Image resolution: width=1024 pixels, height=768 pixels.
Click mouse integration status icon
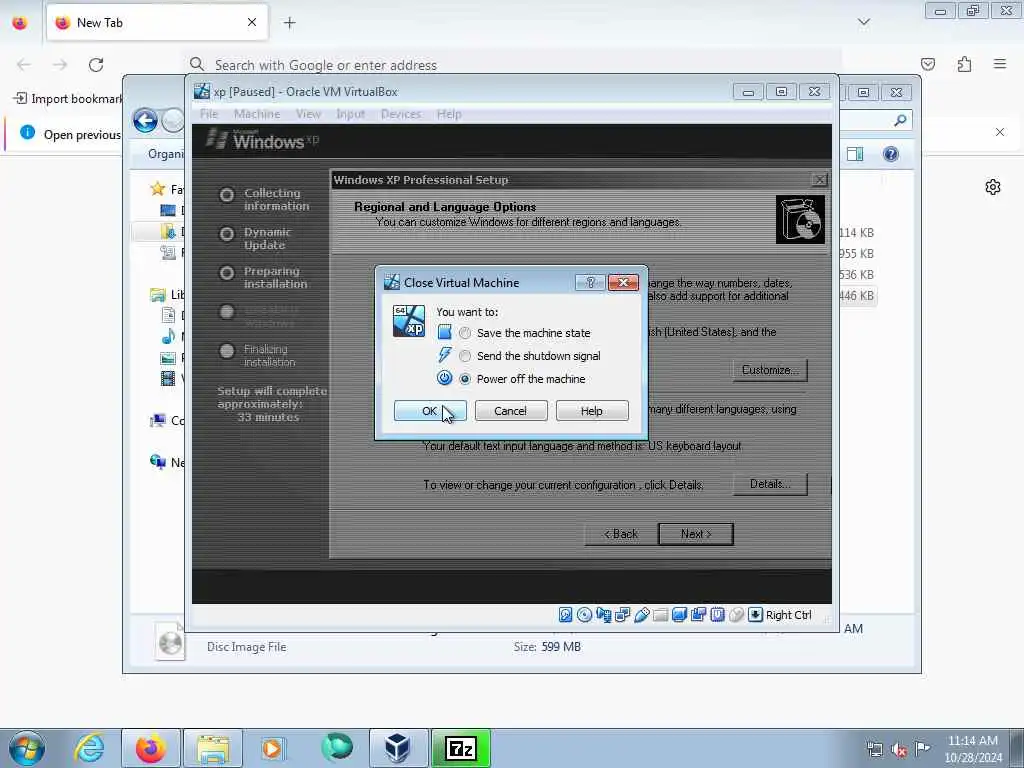pos(736,615)
